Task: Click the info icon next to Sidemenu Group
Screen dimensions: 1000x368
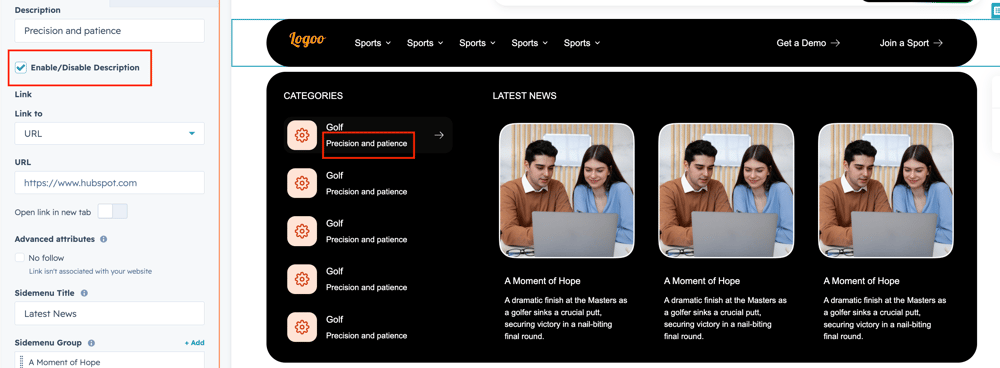Action: click(91, 343)
